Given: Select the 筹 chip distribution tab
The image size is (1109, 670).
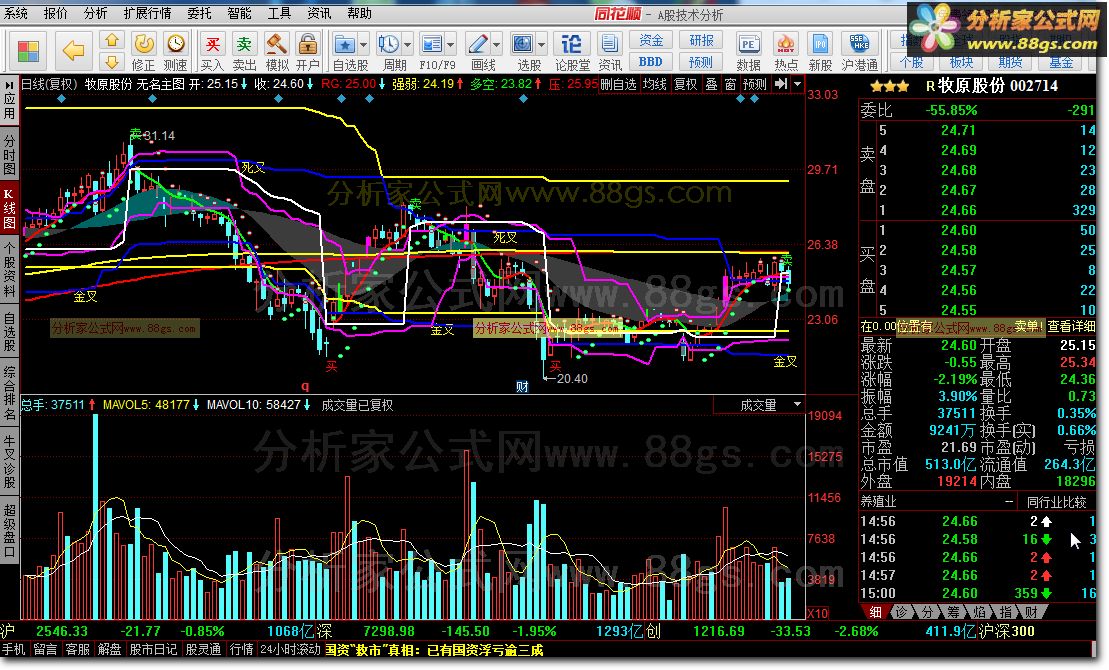Looking at the screenshot, I should tap(953, 612).
